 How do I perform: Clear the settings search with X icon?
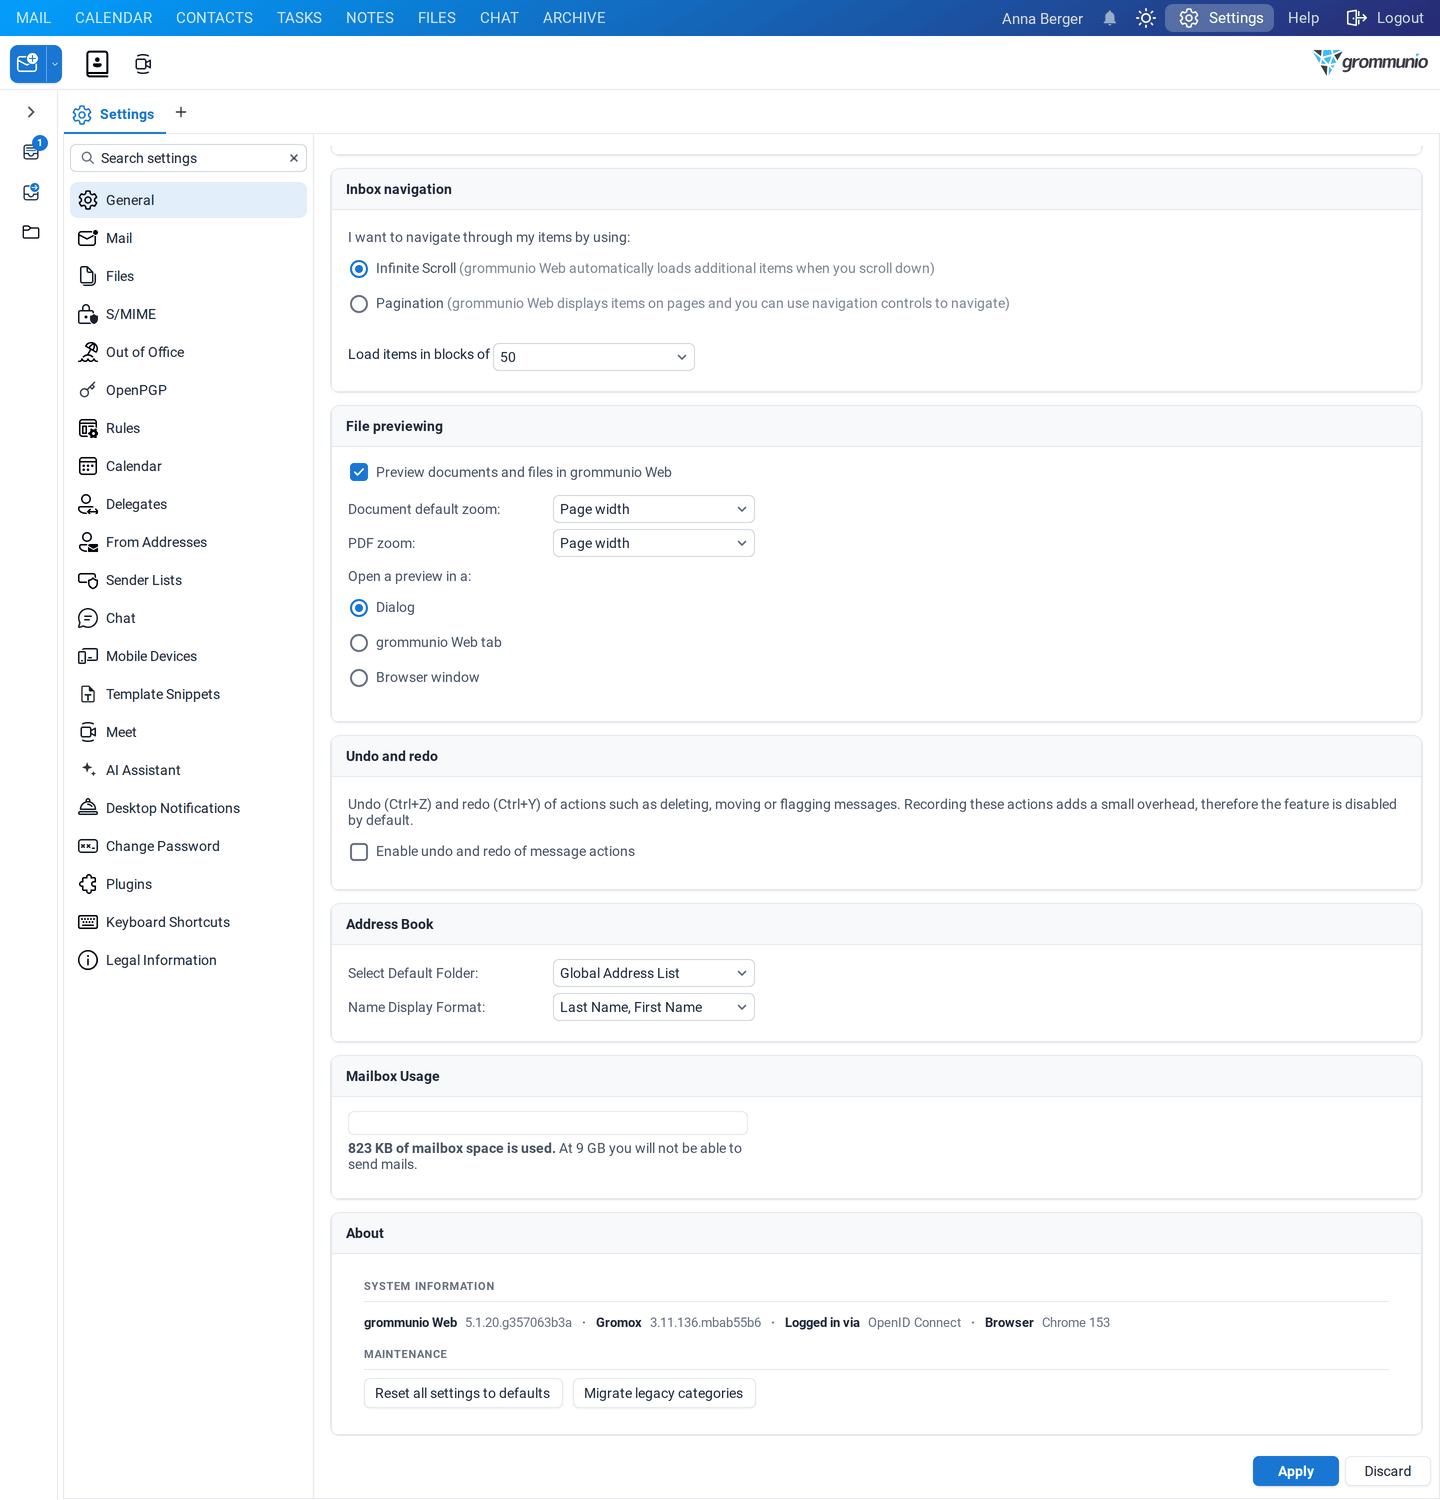click(x=294, y=158)
